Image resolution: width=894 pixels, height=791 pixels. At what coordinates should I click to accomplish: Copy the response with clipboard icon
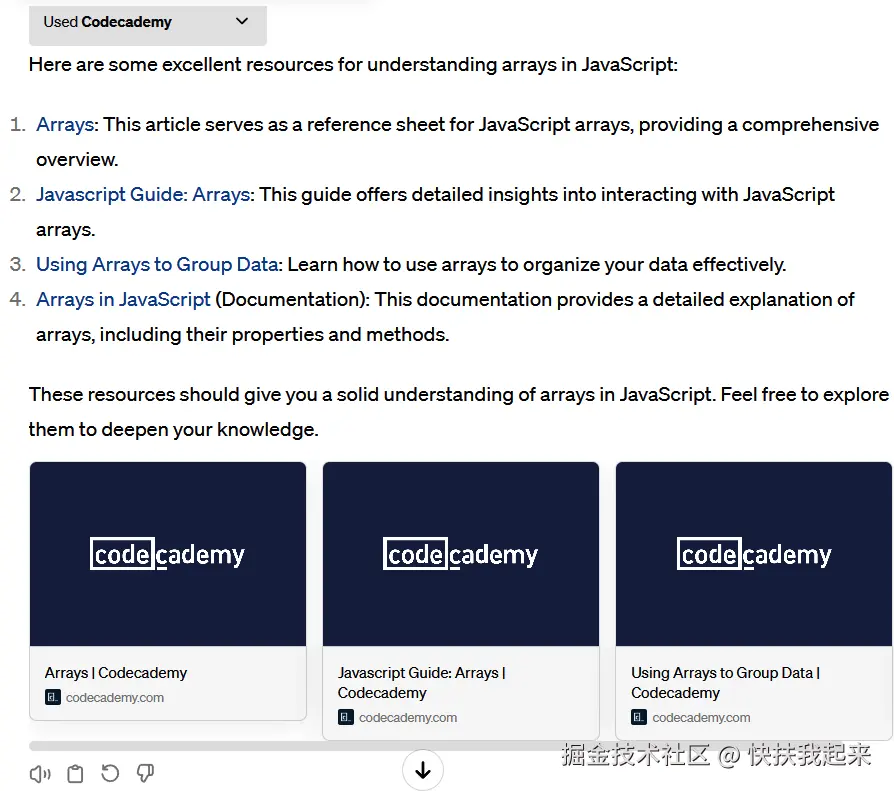75,774
